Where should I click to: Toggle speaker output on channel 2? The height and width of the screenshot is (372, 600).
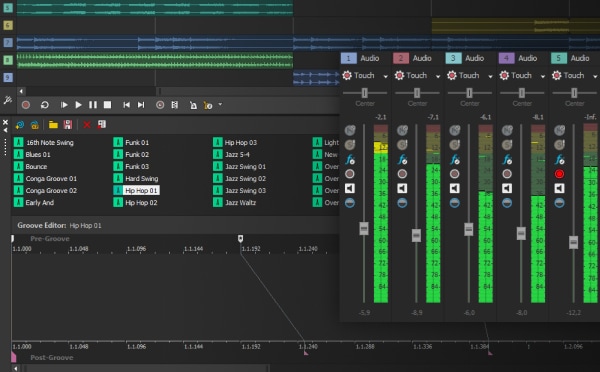(402, 188)
